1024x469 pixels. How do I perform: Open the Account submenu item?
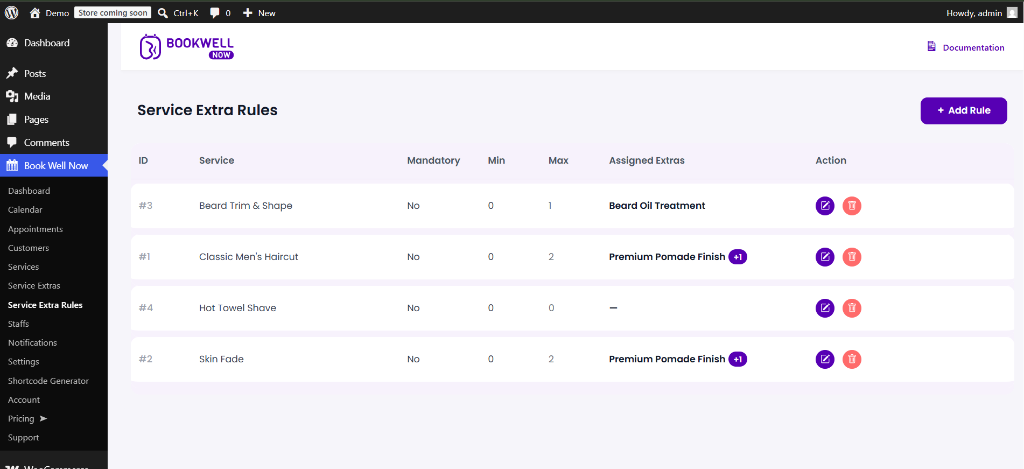pos(24,400)
